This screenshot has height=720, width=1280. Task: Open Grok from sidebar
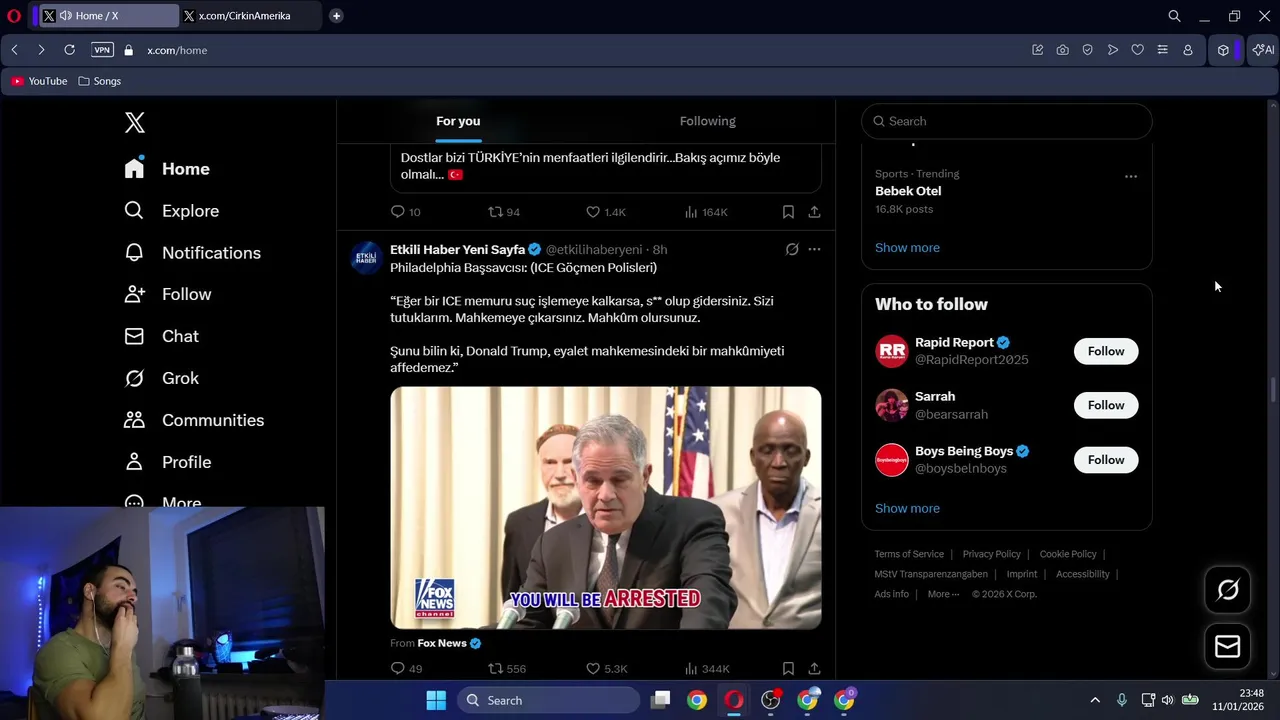coord(161,378)
